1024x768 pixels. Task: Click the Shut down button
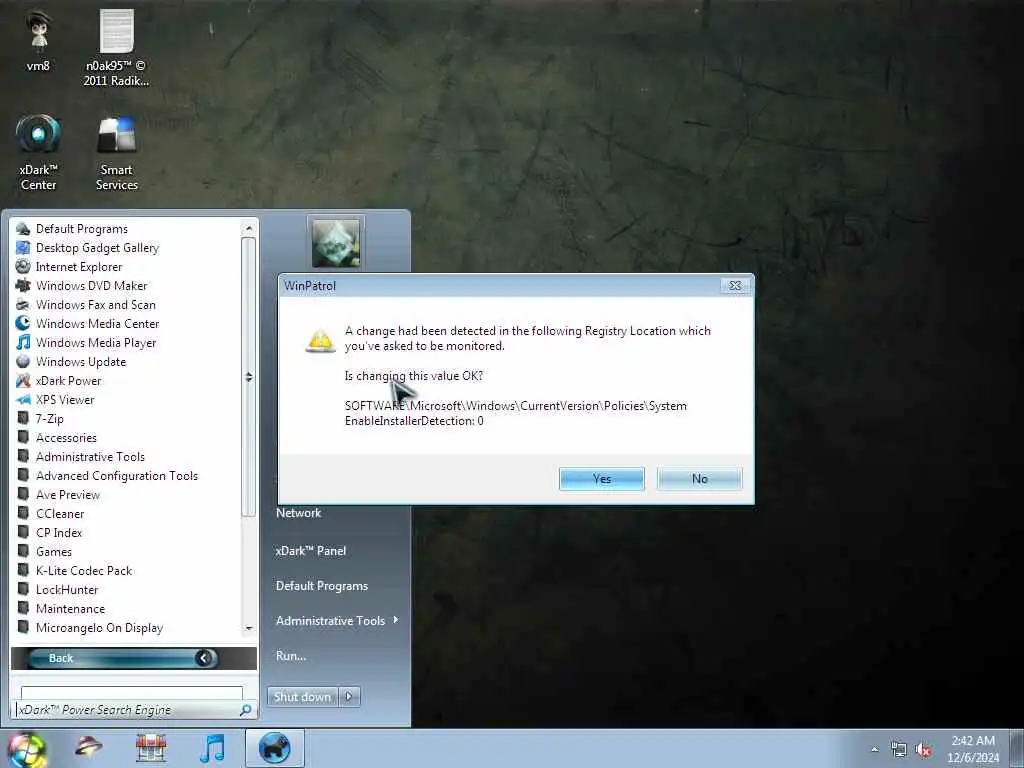[302, 697]
